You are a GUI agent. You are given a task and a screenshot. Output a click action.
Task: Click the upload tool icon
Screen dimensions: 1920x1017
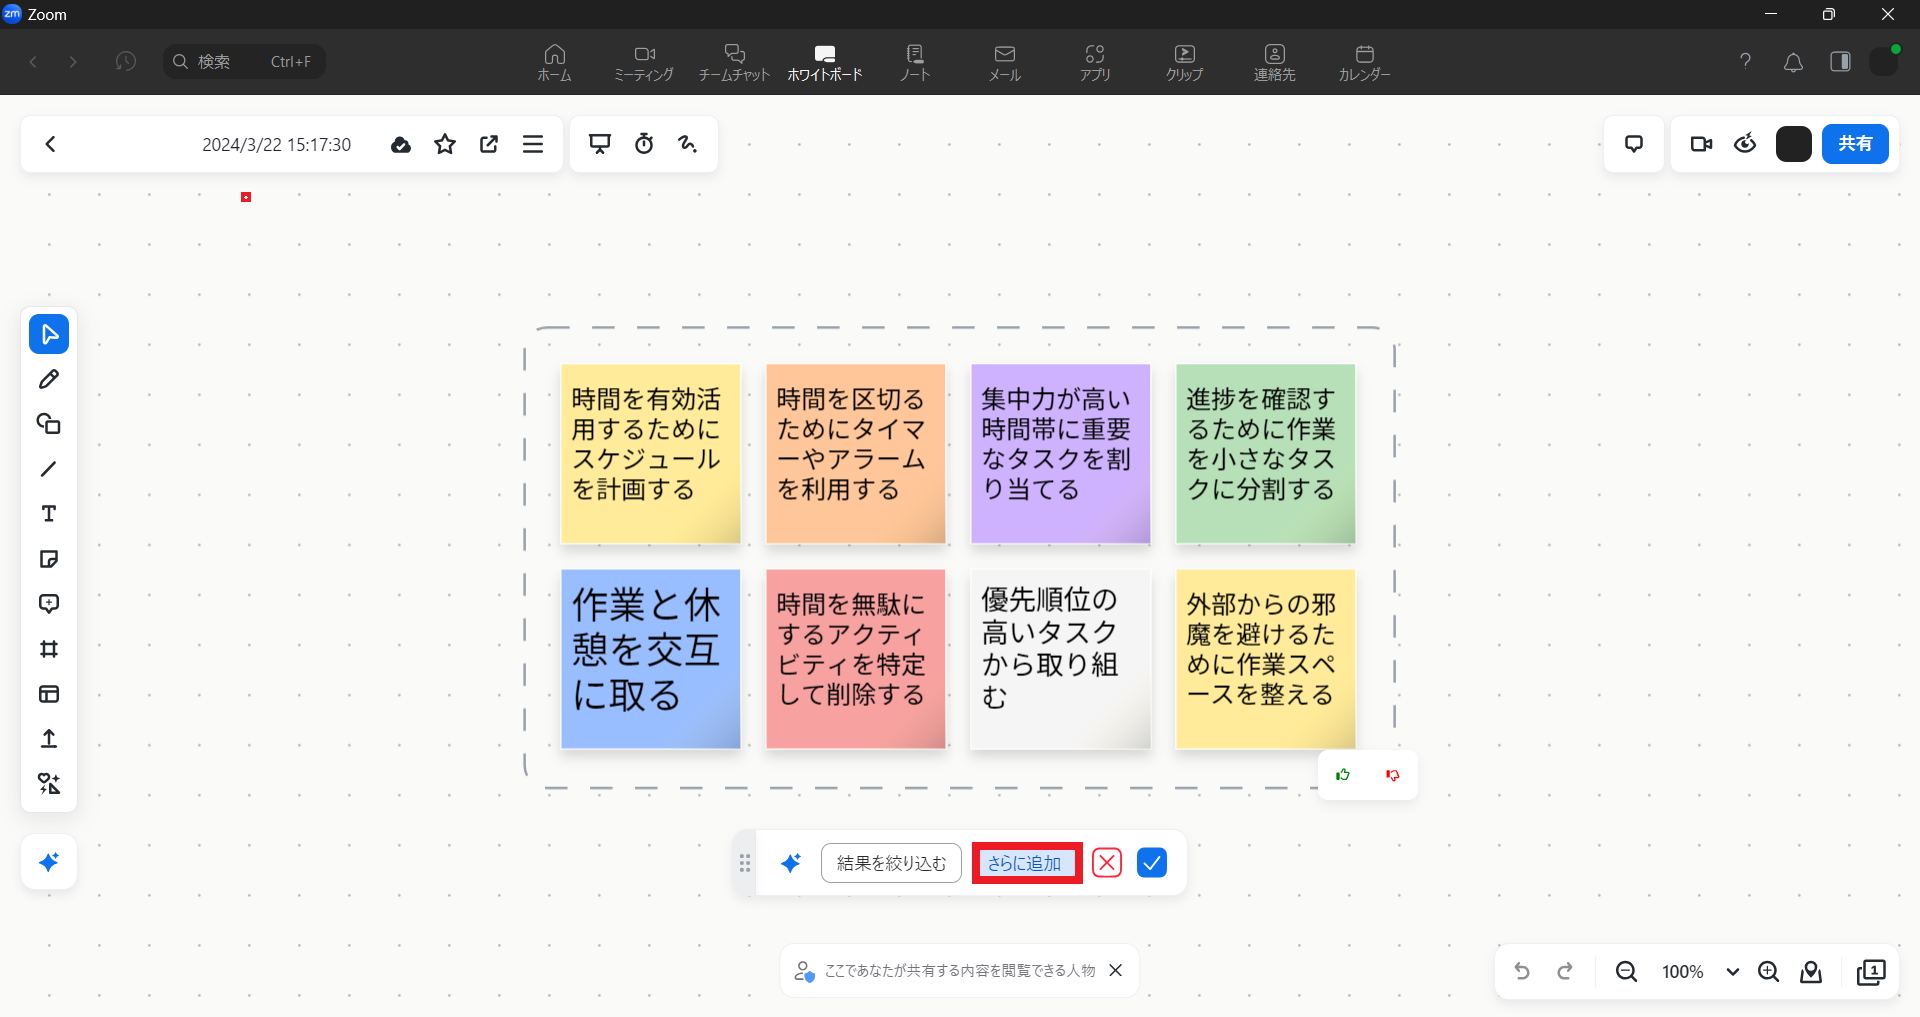48,739
